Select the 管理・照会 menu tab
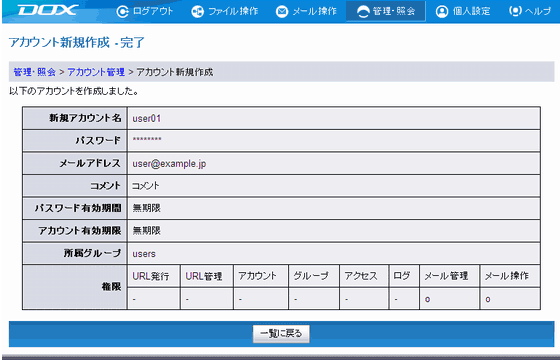This screenshot has width=560, height=360. point(386,11)
